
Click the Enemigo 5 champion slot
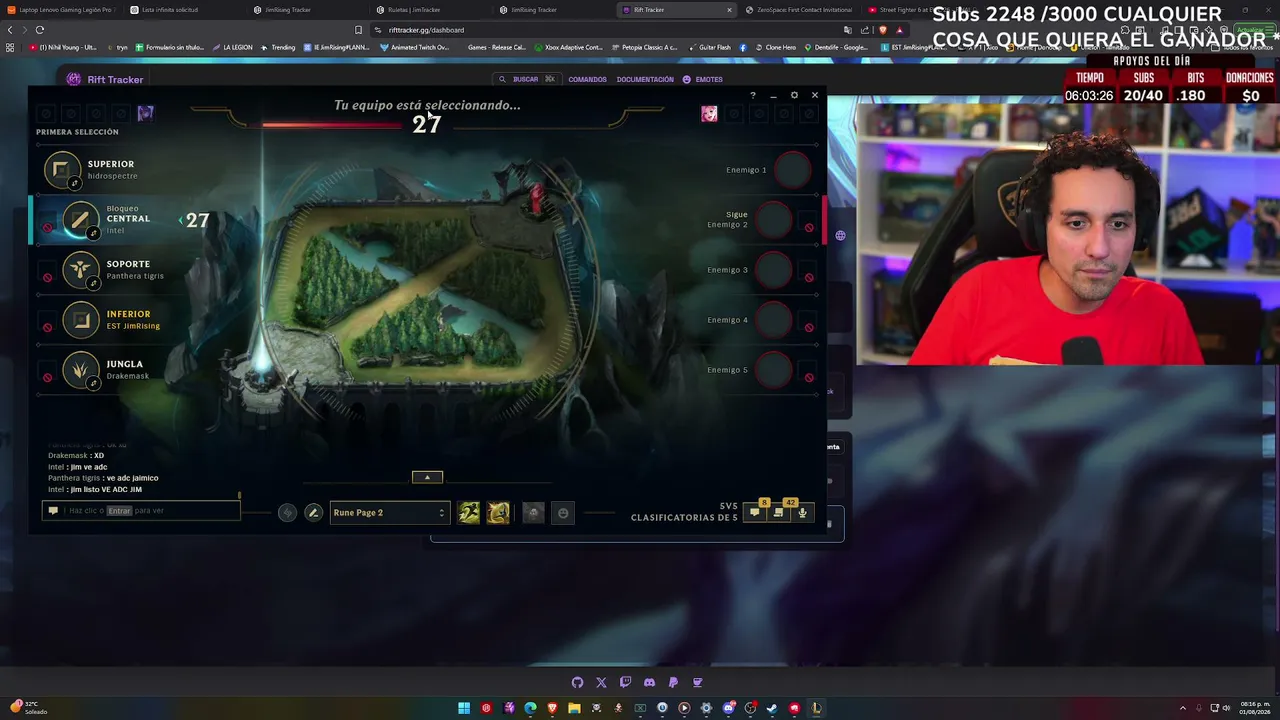[x=774, y=370]
